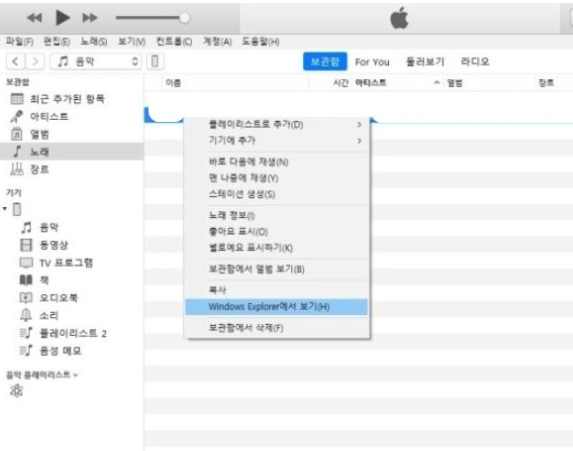Select 최근 추가된 항목 in sidebar

click(72, 99)
